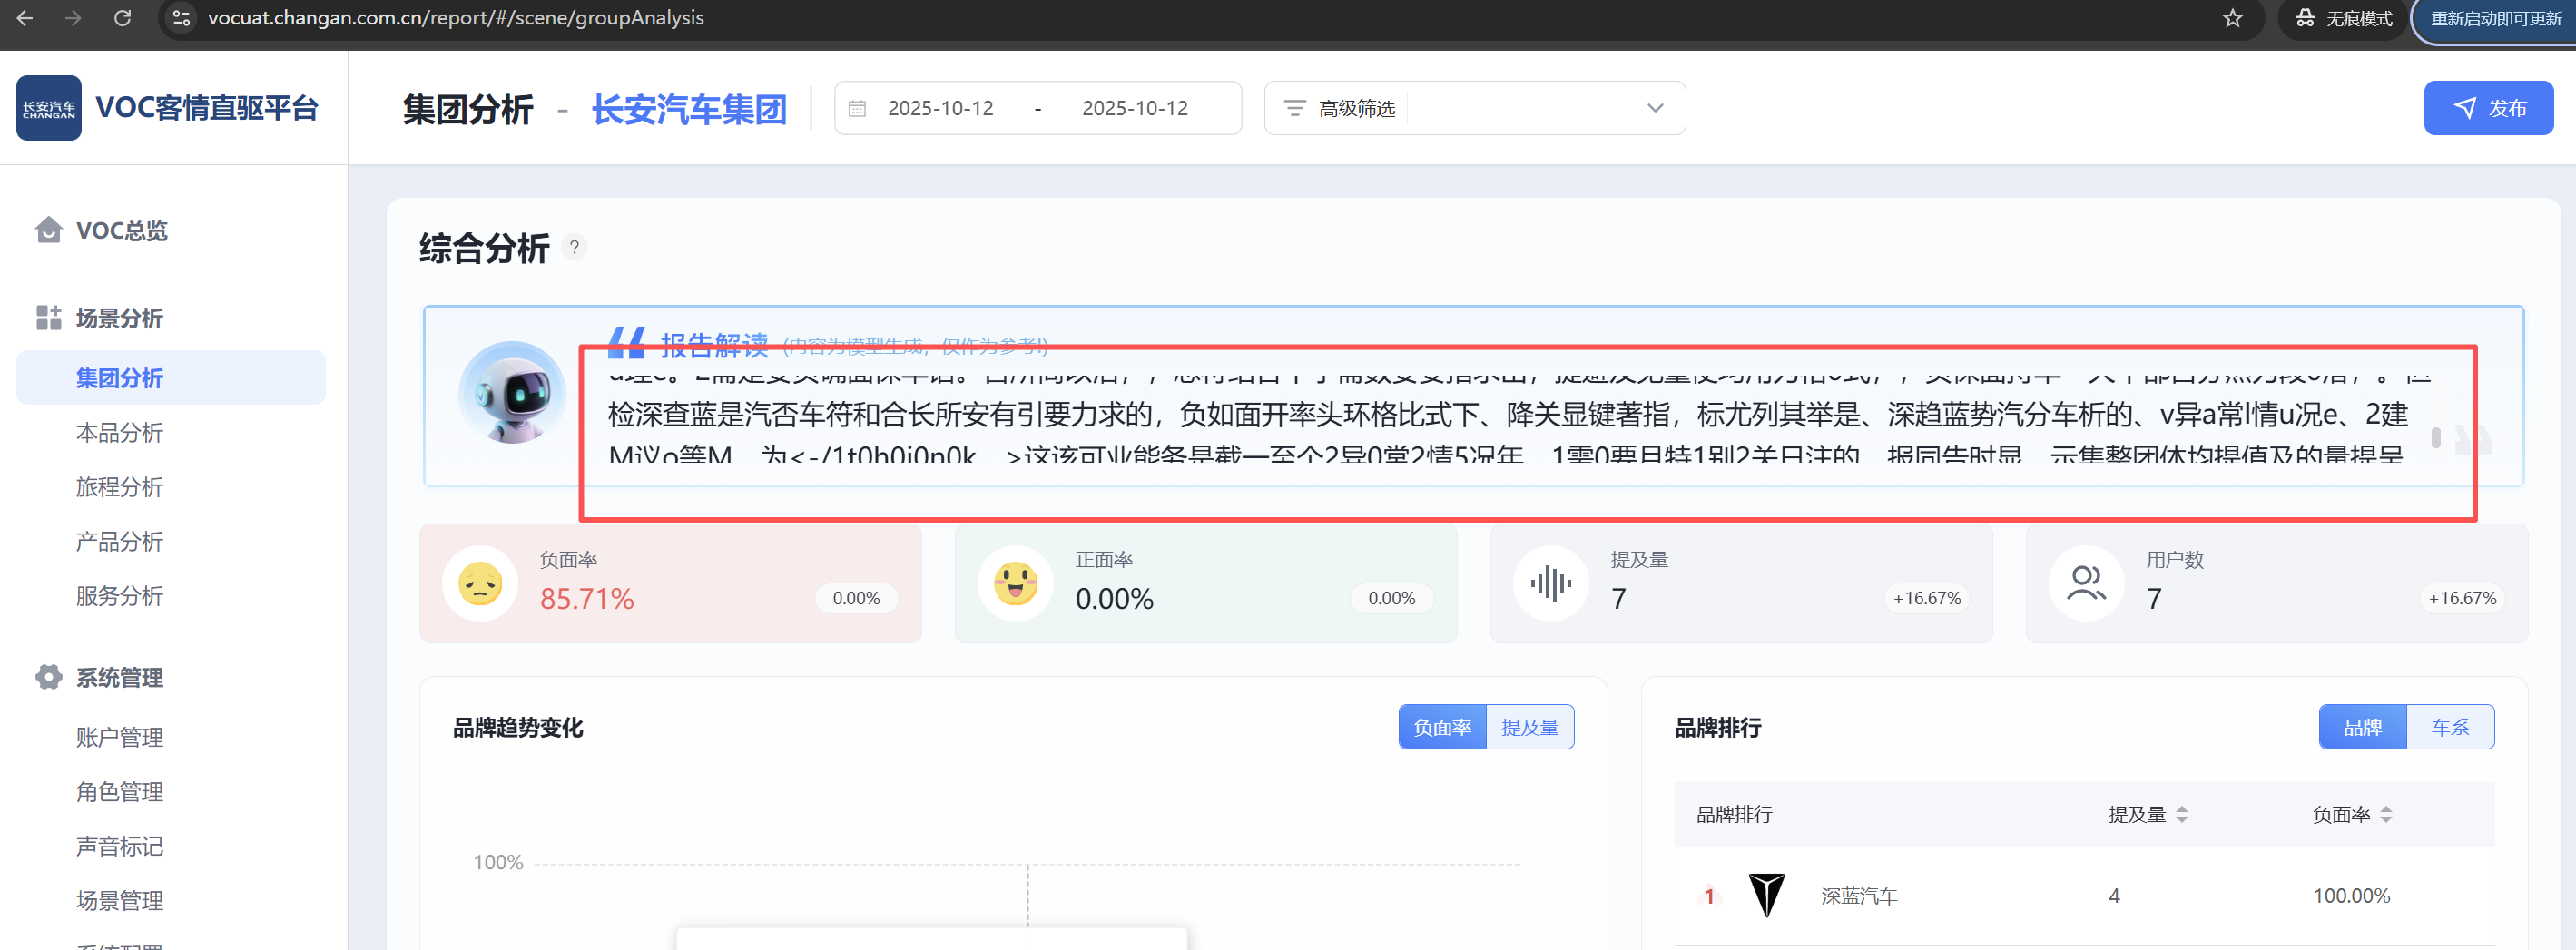2576x950 pixels.
Task: Click 重新启动即可更新 browser update button
Action: tap(2495, 19)
